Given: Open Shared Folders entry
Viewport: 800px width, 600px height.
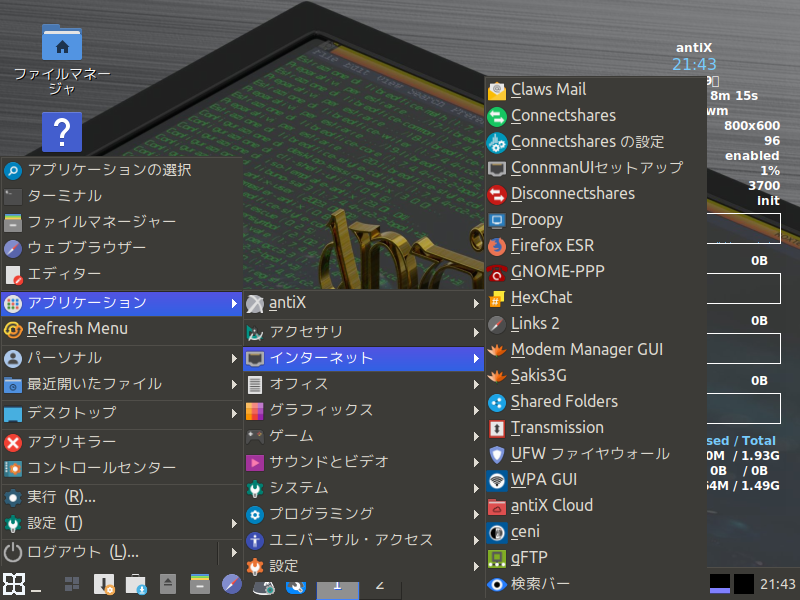Looking at the screenshot, I should [x=595, y=402].
